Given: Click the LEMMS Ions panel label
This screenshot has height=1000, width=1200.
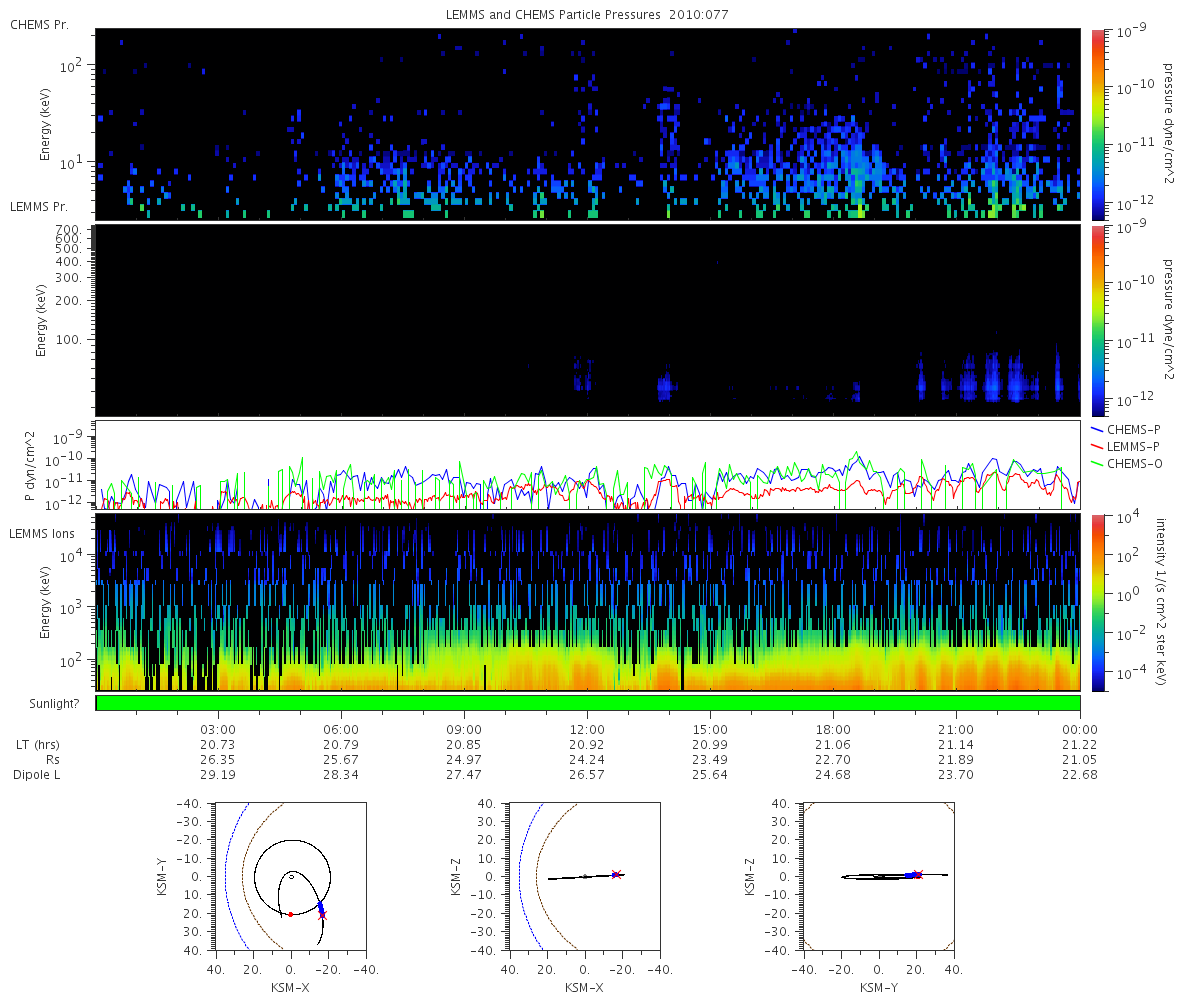Looking at the screenshot, I should [x=41, y=533].
